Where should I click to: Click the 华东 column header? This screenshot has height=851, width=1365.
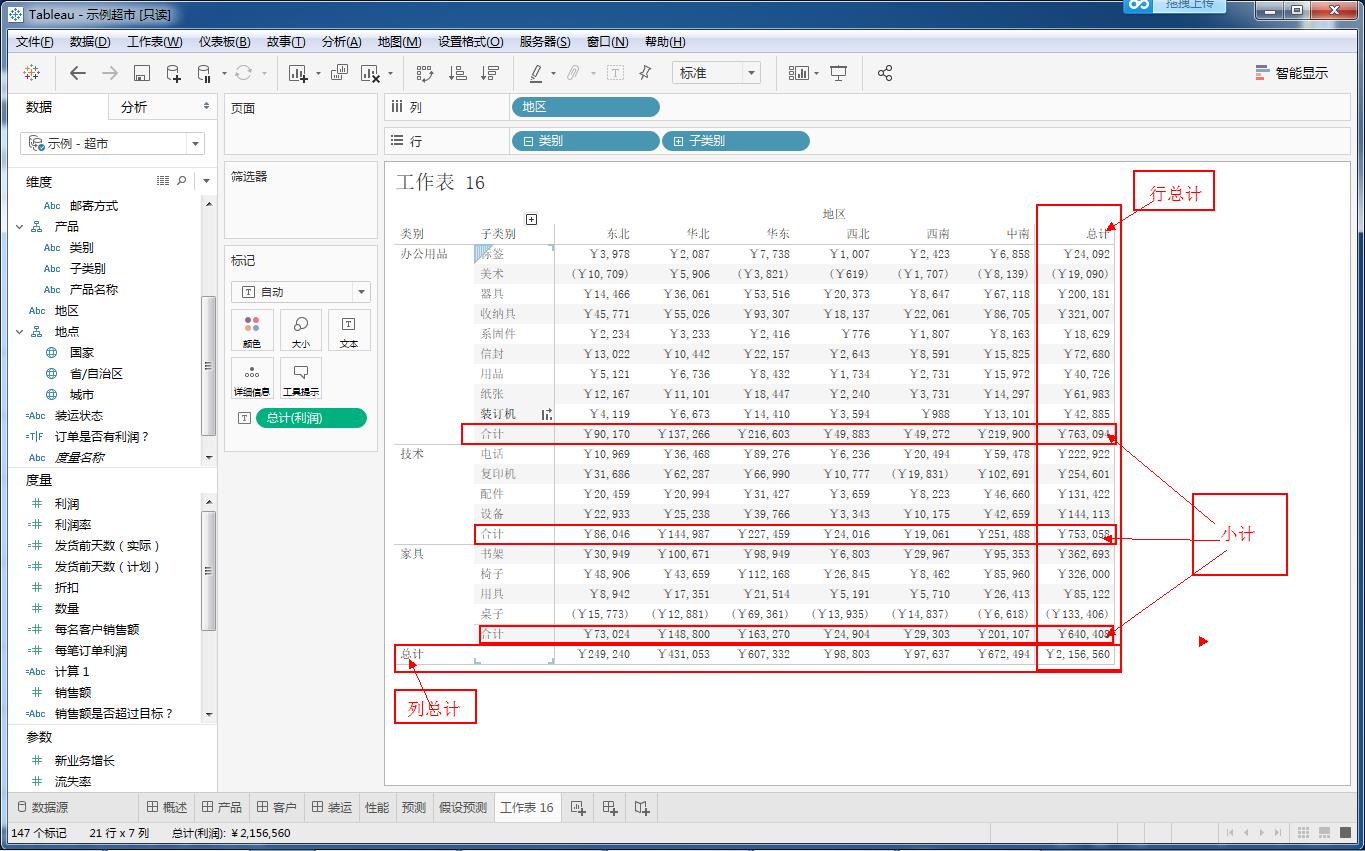coord(778,234)
